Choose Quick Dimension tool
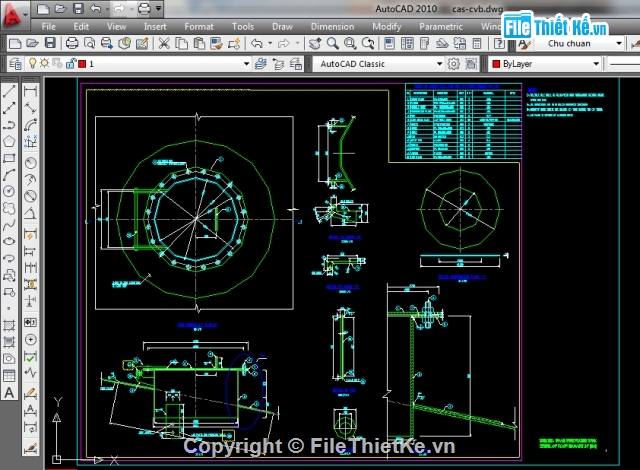 point(30,235)
